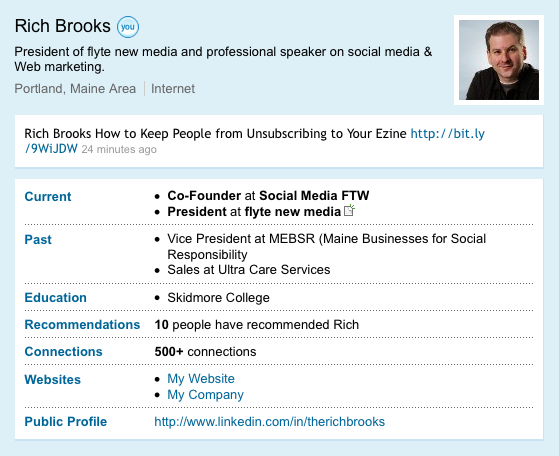Image resolution: width=559 pixels, height=456 pixels.
Task: Select the Current section heading
Action: 48,197
